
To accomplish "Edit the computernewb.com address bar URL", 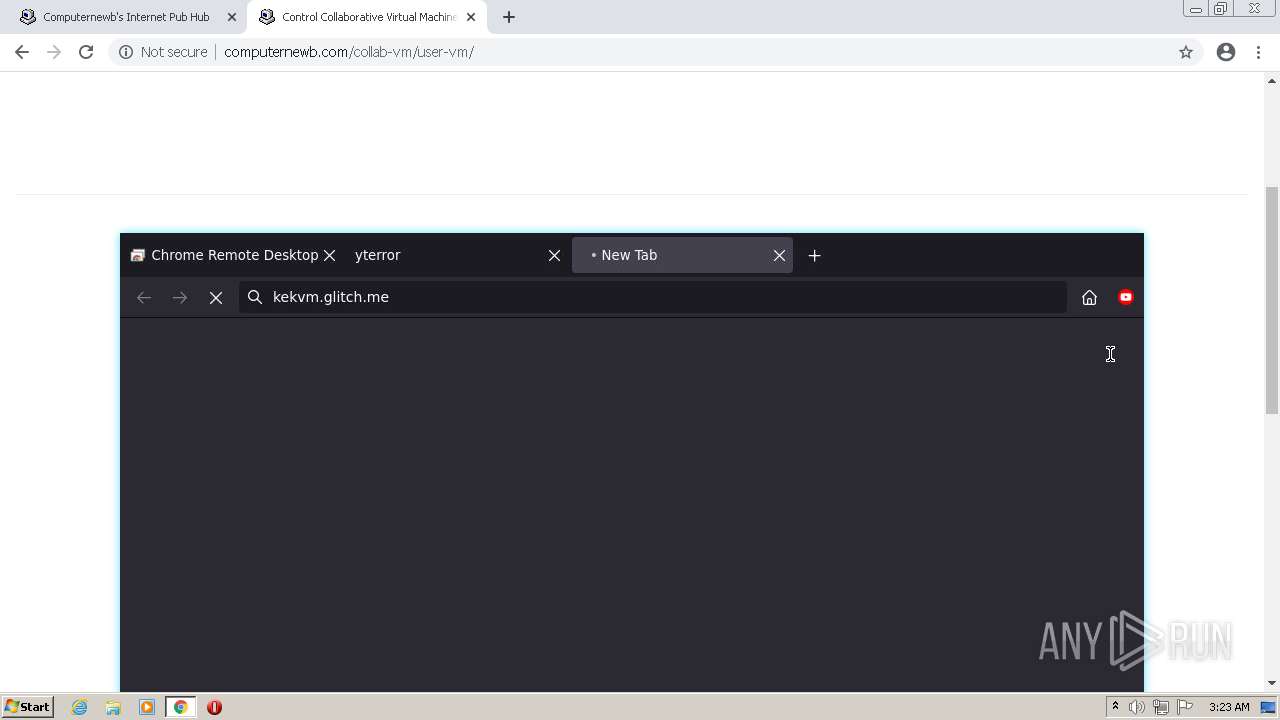I will [x=348, y=52].
